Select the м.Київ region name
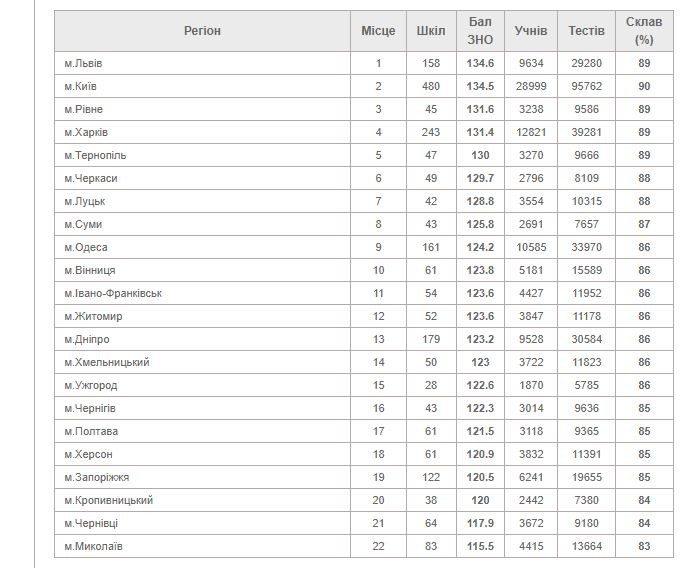Viewport: 691px width, 568px height. (x=80, y=87)
